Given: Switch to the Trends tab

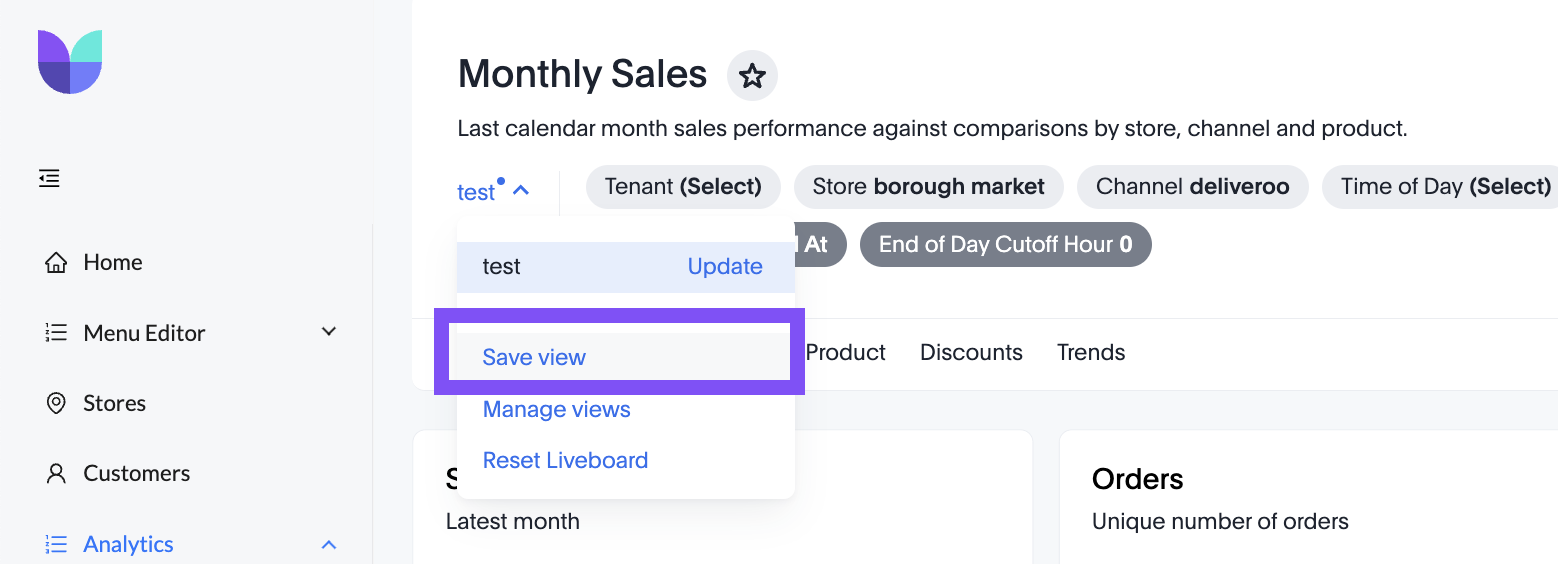Looking at the screenshot, I should point(1091,353).
